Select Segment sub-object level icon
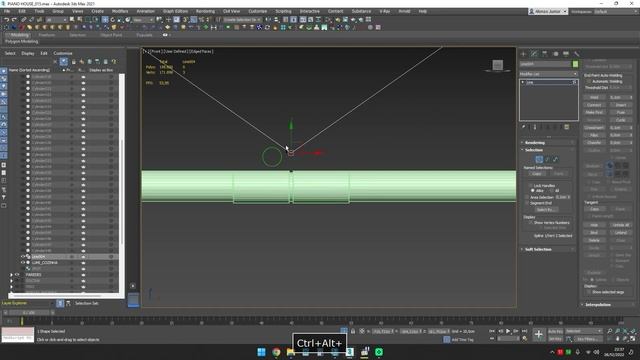The height and width of the screenshot is (360, 640). tap(547, 160)
